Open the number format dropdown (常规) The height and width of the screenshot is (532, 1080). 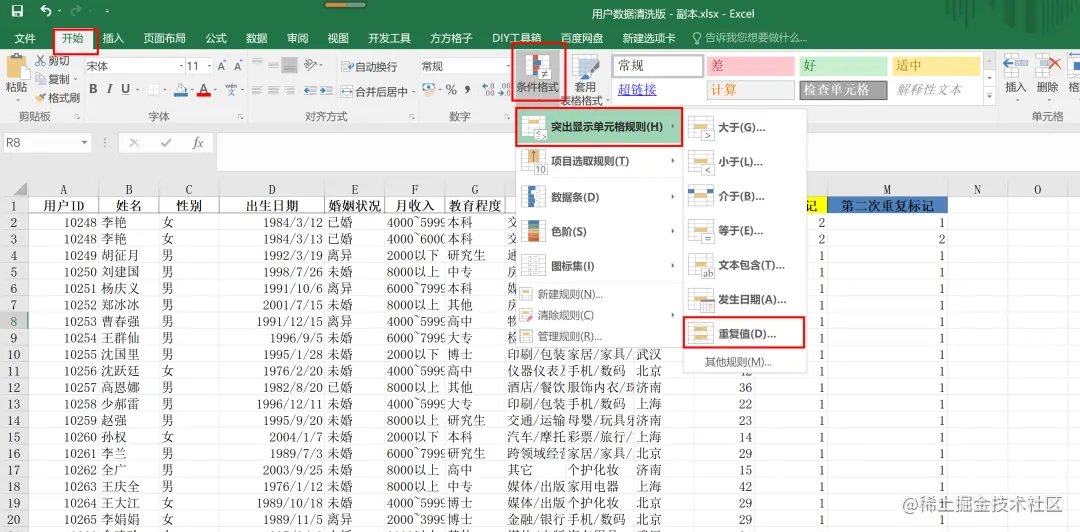508,66
